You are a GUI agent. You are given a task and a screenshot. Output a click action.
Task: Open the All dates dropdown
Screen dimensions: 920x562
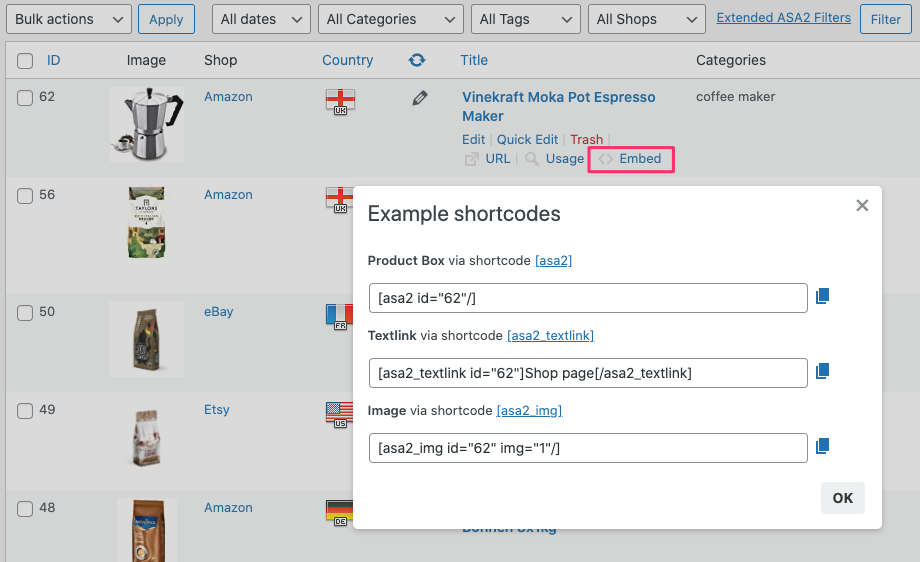(x=261, y=19)
